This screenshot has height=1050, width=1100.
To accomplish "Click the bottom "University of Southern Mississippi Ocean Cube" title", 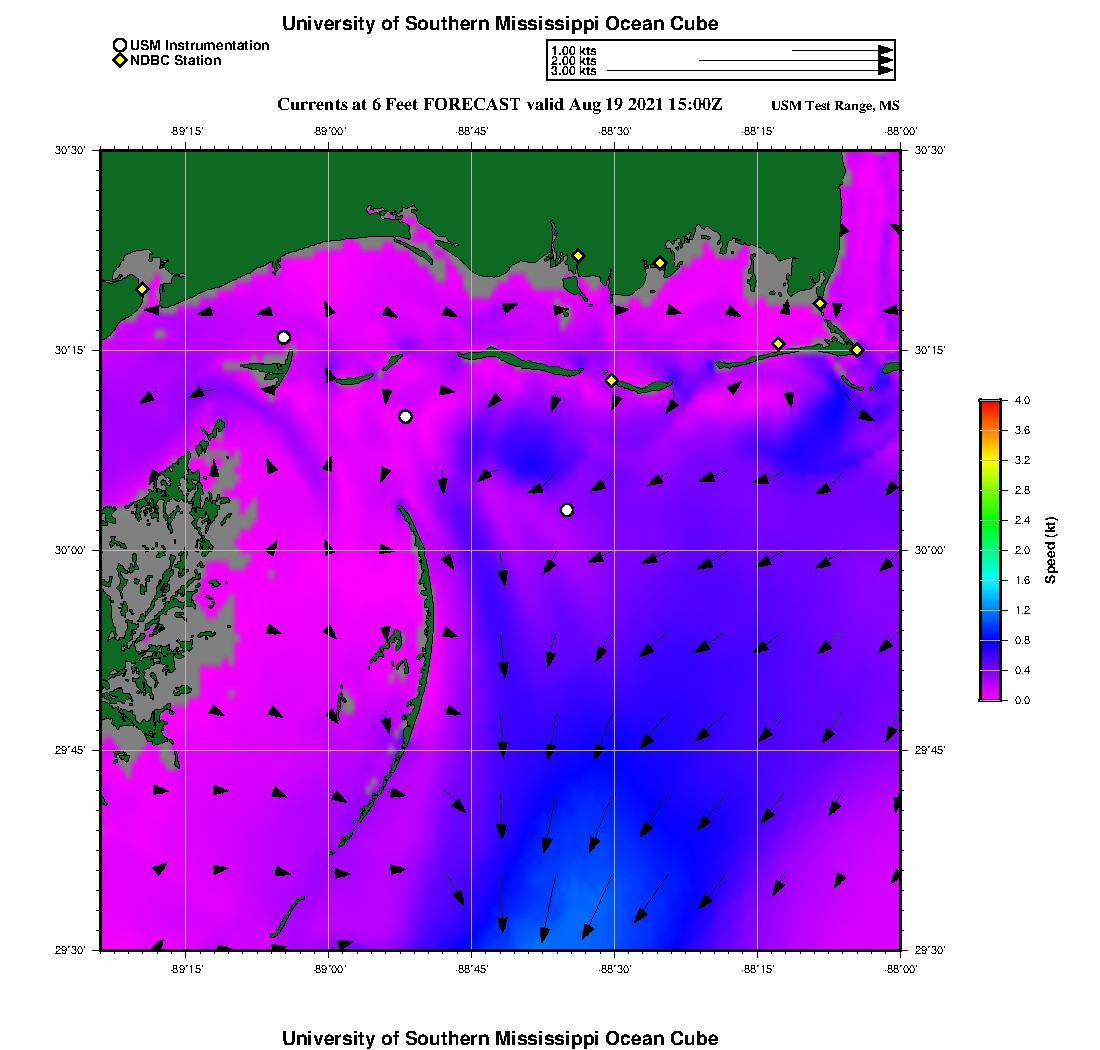I will pyautogui.click(x=500, y=1038).
